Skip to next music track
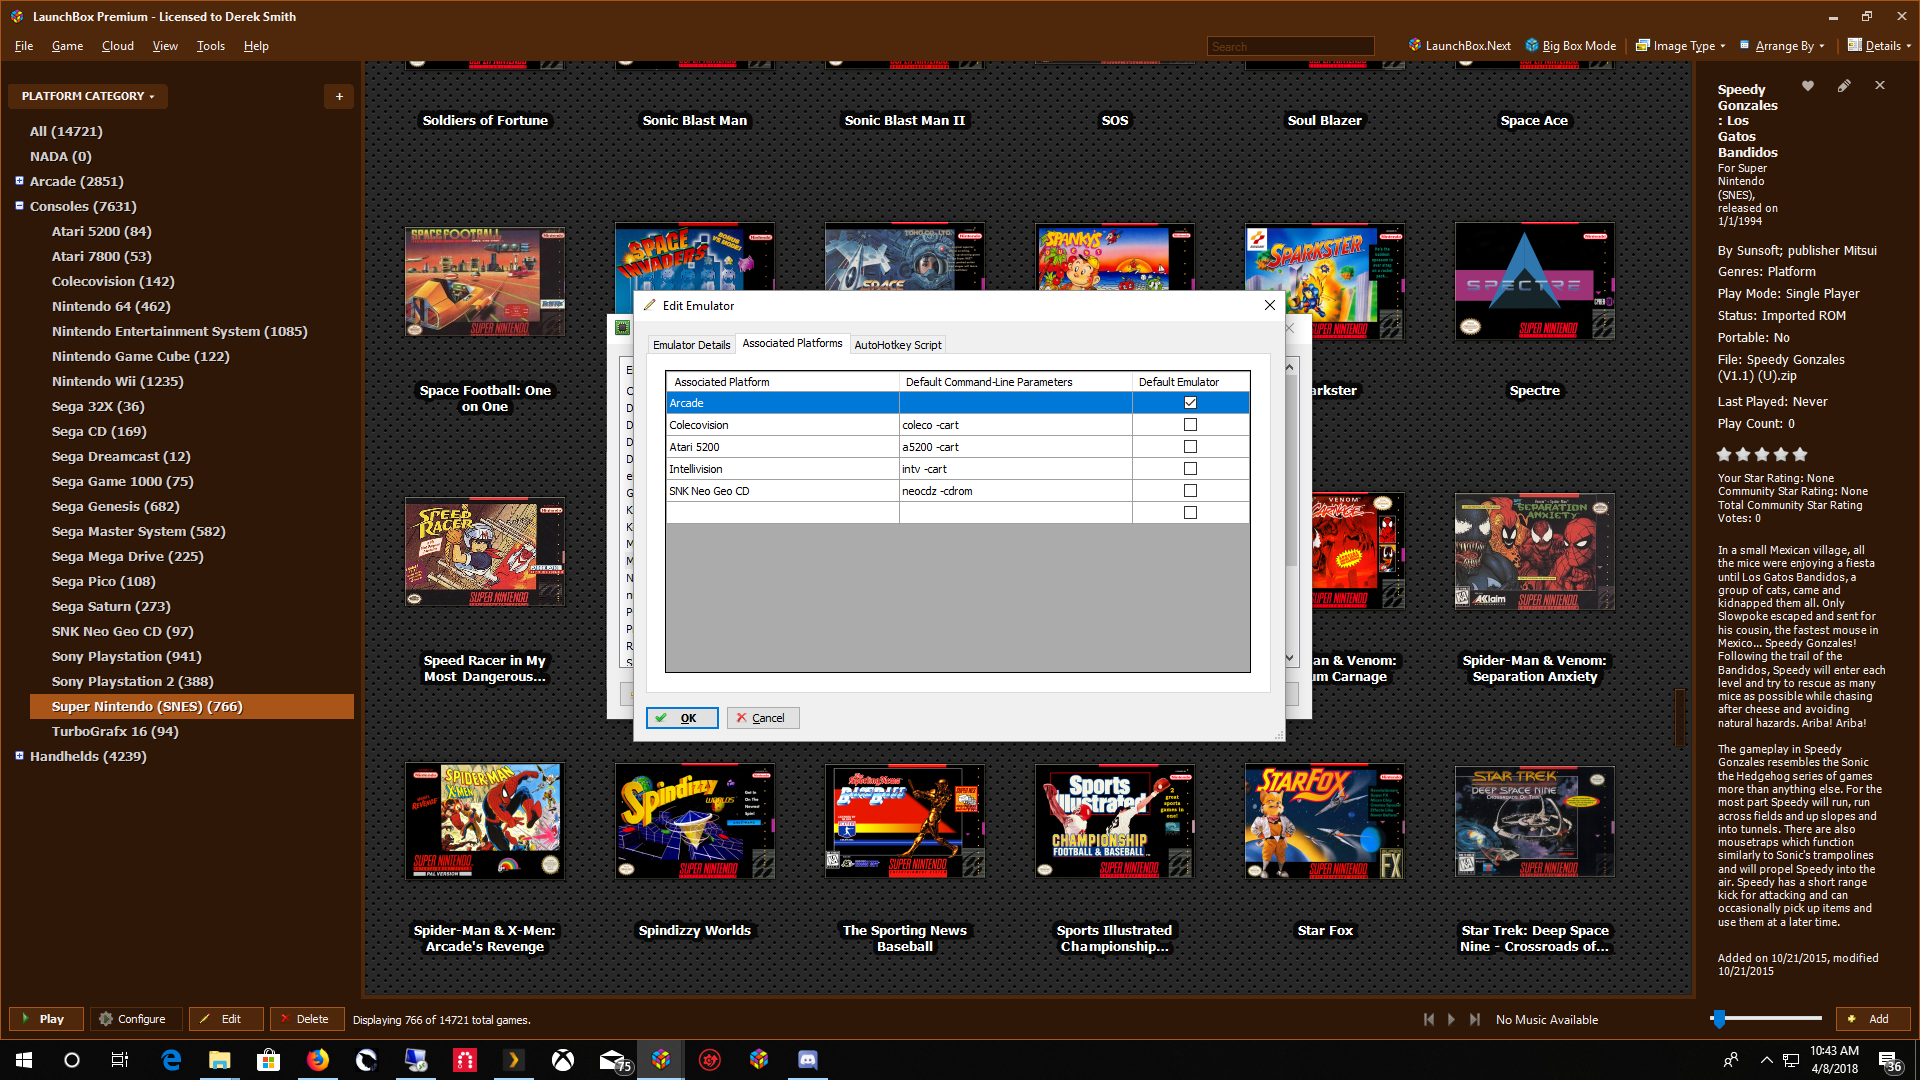Screen dimensions: 1920x1080 [x=1474, y=1019]
